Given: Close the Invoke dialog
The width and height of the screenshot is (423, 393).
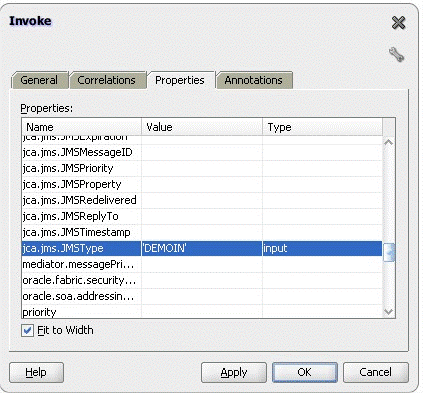Looking at the screenshot, I should pyautogui.click(x=398, y=23).
